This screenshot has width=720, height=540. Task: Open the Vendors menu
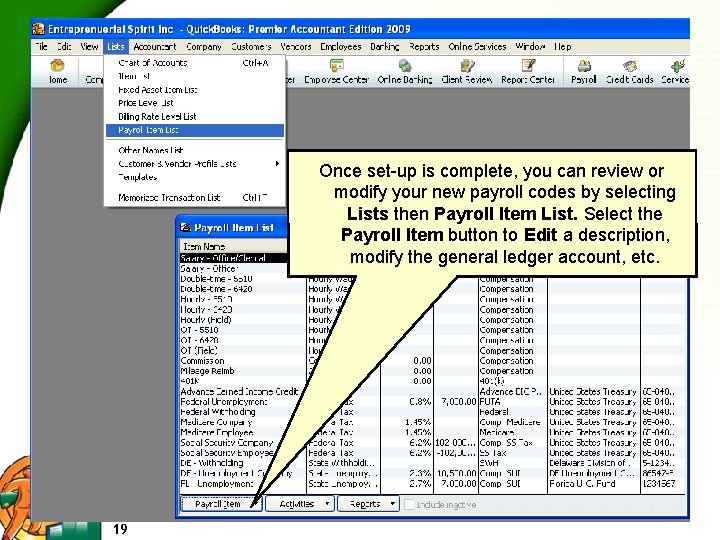click(296, 46)
